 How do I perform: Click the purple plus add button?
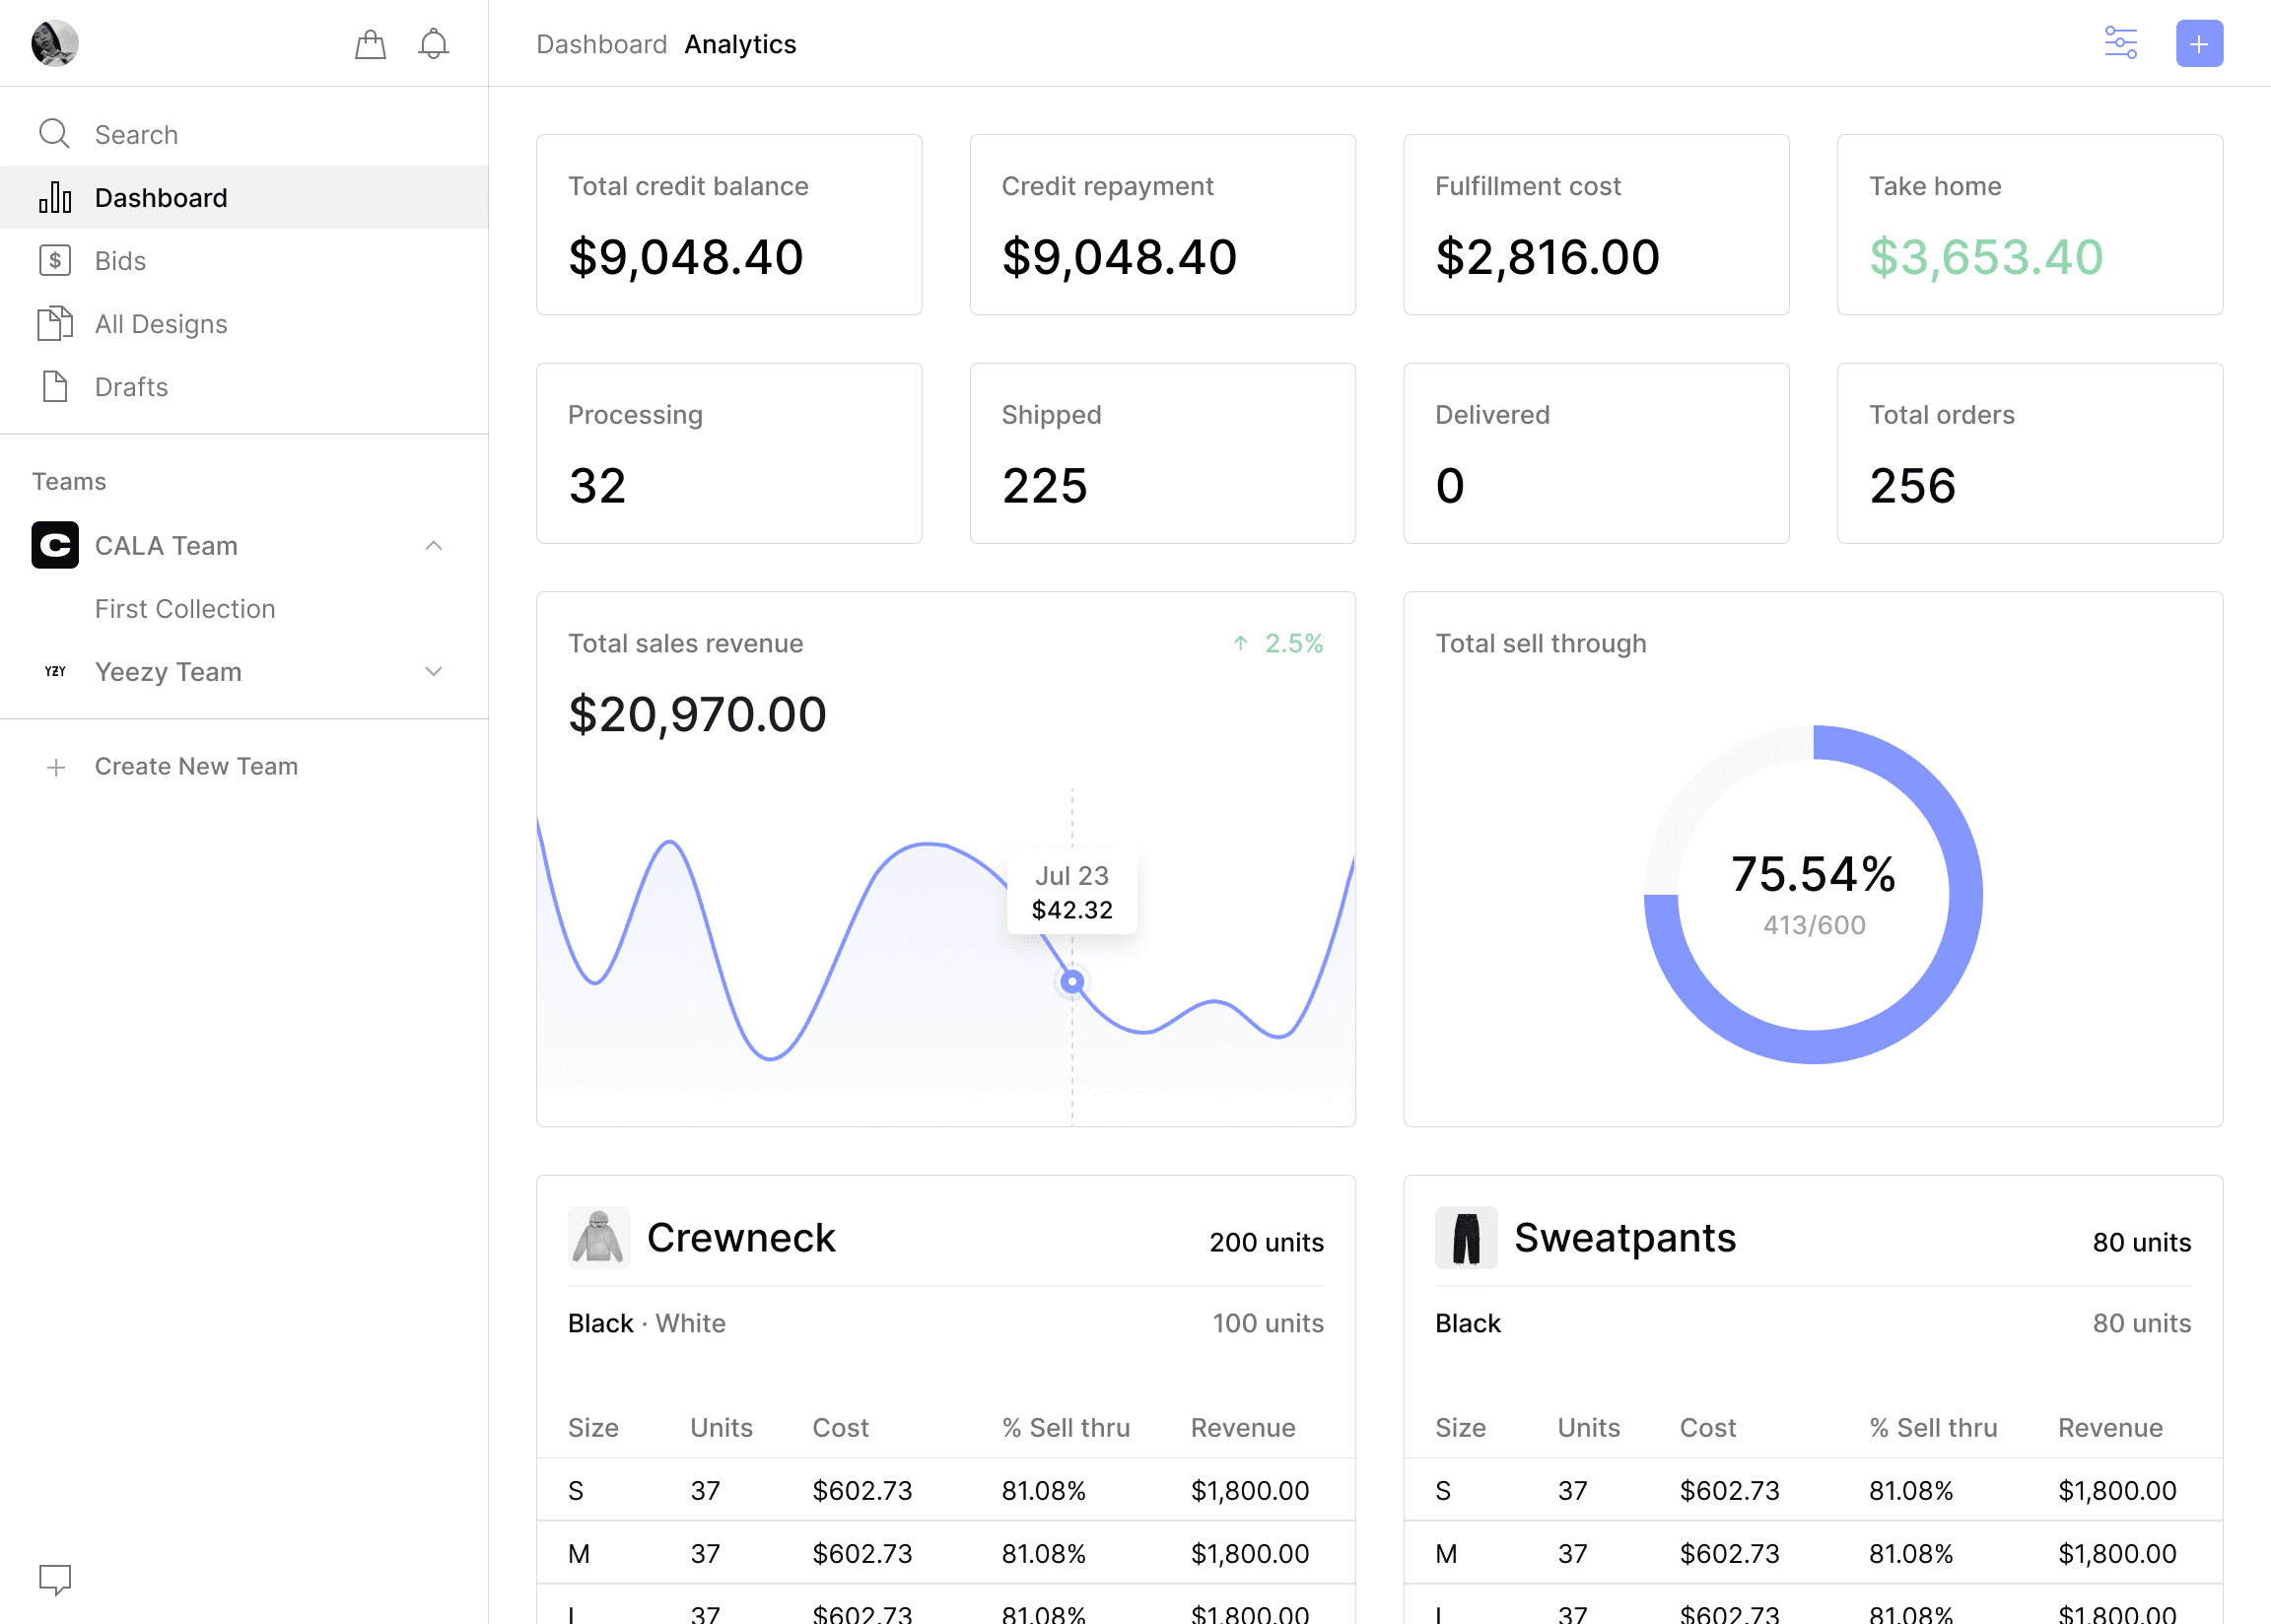(x=2198, y=44)
